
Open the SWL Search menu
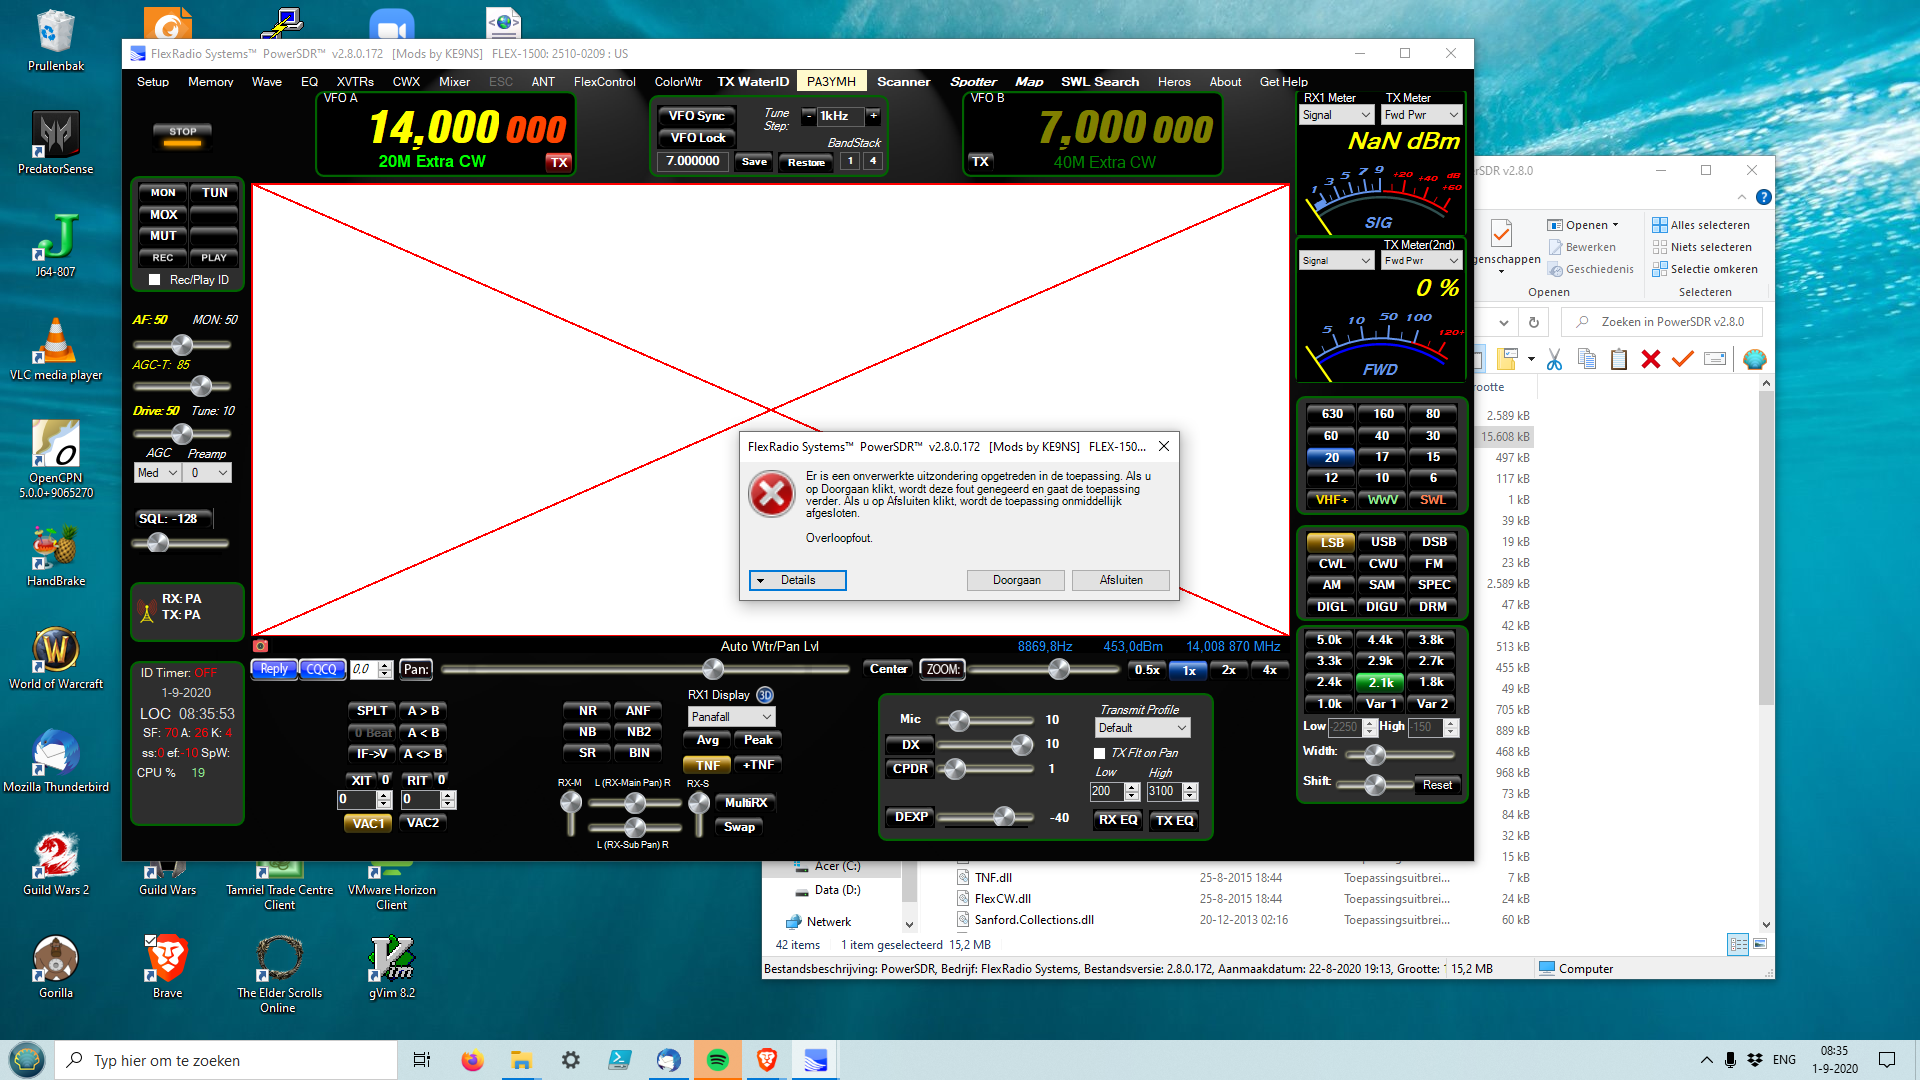coord(1100,82)
